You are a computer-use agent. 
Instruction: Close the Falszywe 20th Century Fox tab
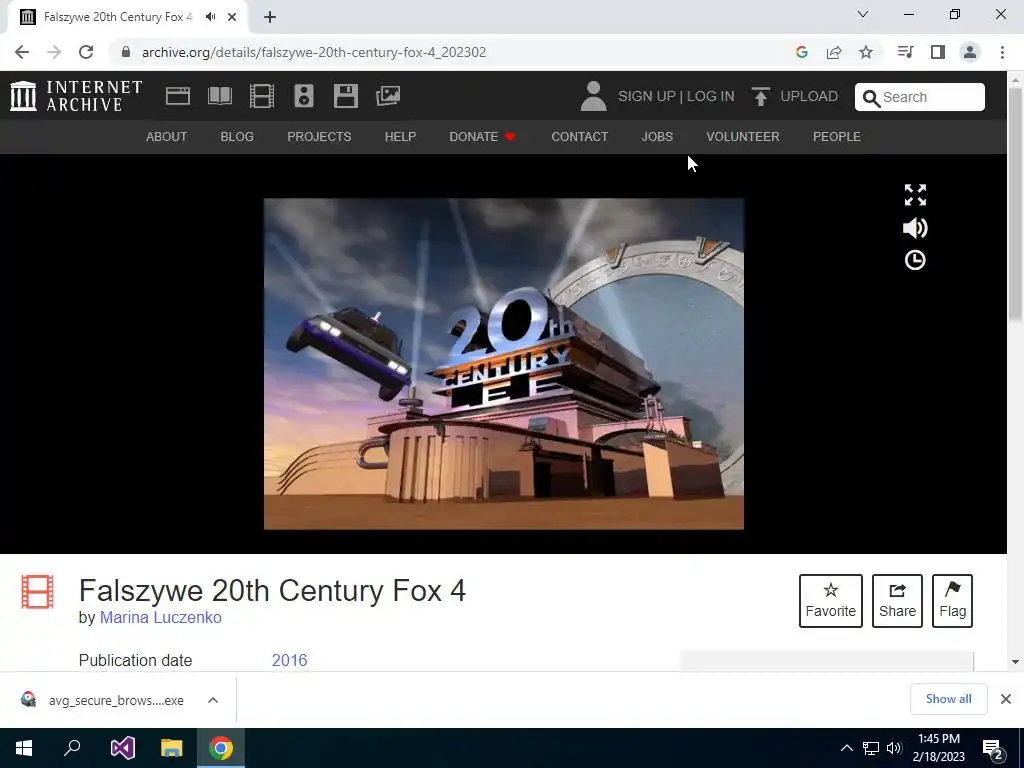pyautogui.click(x=232, y=17)
